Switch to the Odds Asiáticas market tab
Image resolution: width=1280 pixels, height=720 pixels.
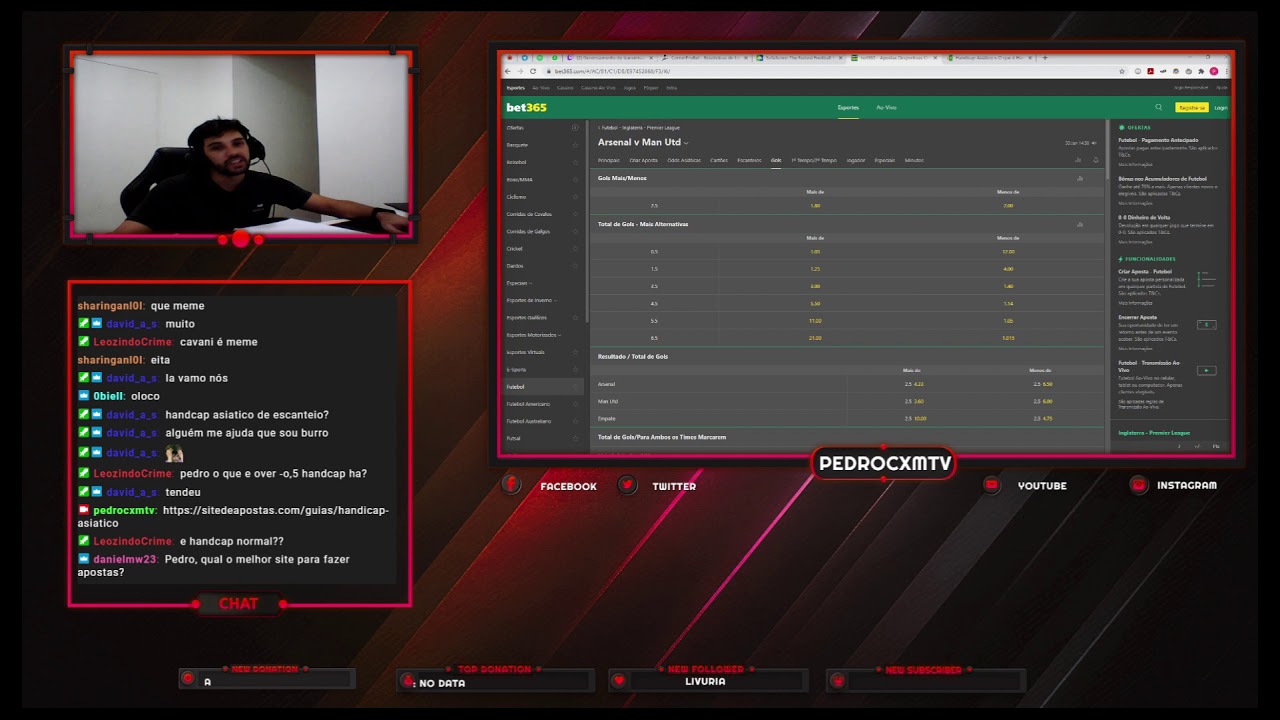pyautogui.click(x=684, y=160)
